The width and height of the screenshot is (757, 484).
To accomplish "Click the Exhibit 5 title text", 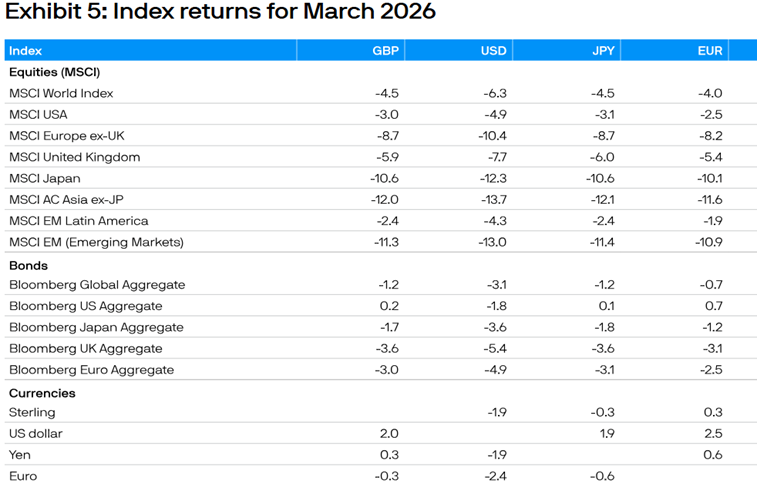I will [220, 13].
